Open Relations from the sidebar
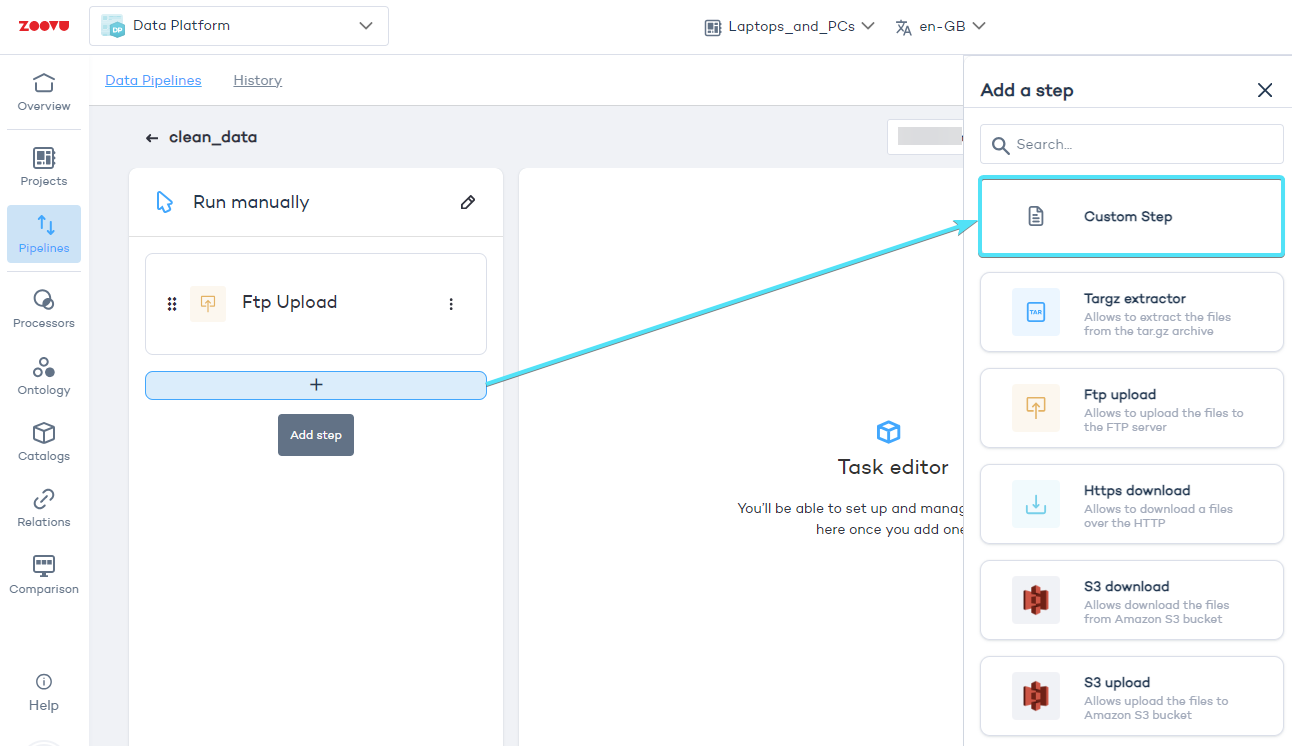1292x746 pixels. (44, 508)
